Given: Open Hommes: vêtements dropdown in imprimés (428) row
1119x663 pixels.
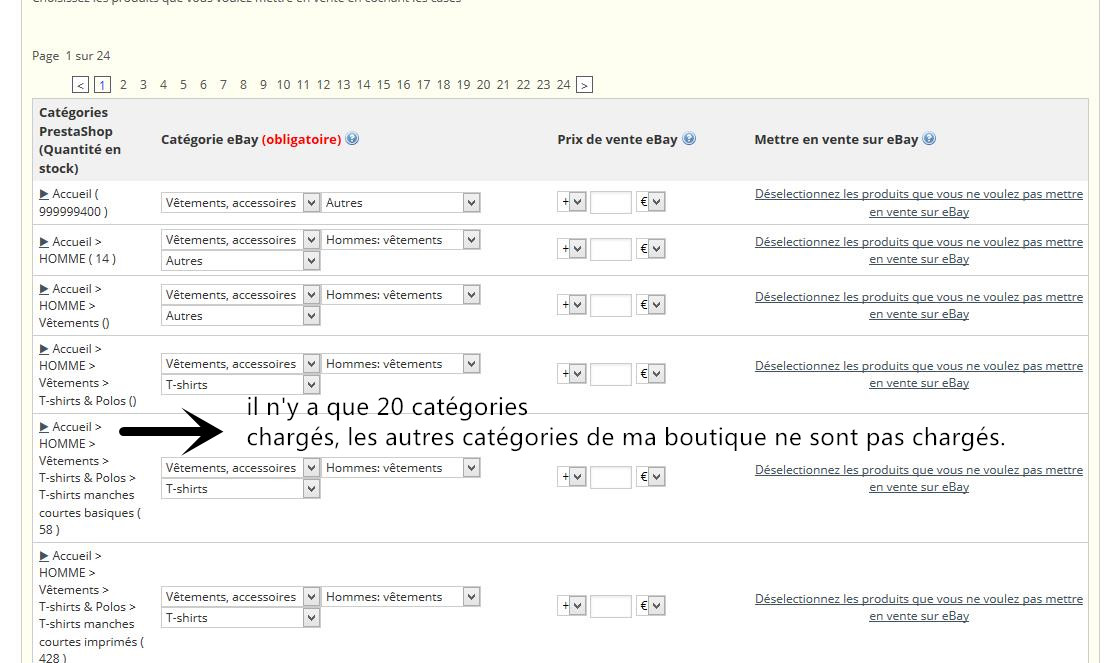Looking at the screenshot, I should (400, 597).
